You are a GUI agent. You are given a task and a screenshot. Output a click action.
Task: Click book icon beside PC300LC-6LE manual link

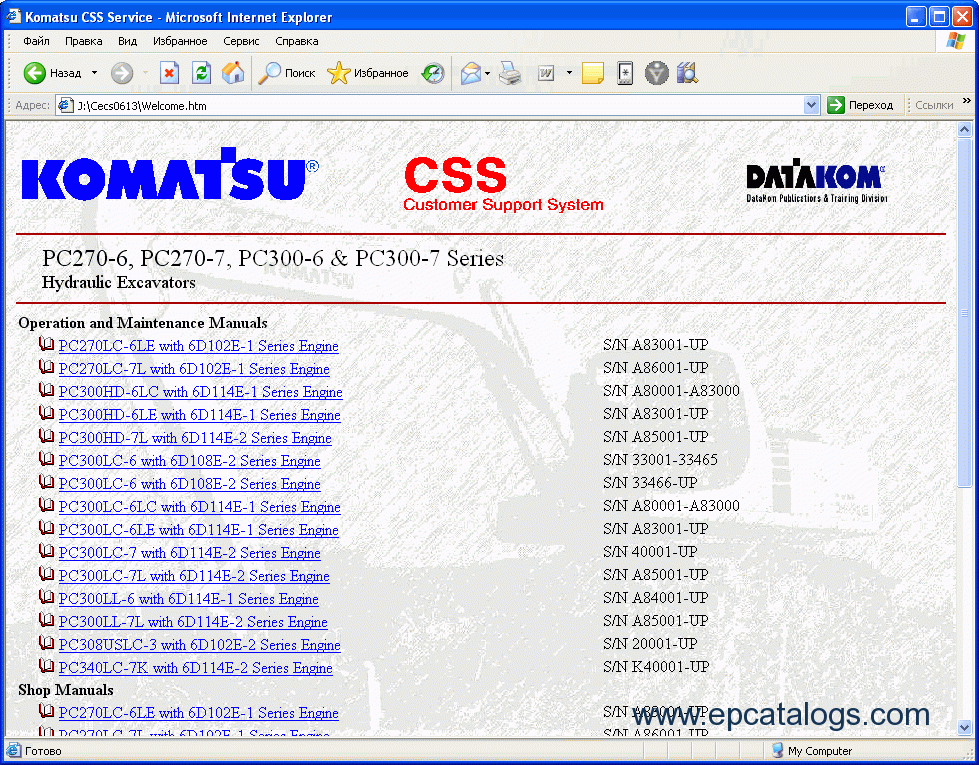(46, 528)
